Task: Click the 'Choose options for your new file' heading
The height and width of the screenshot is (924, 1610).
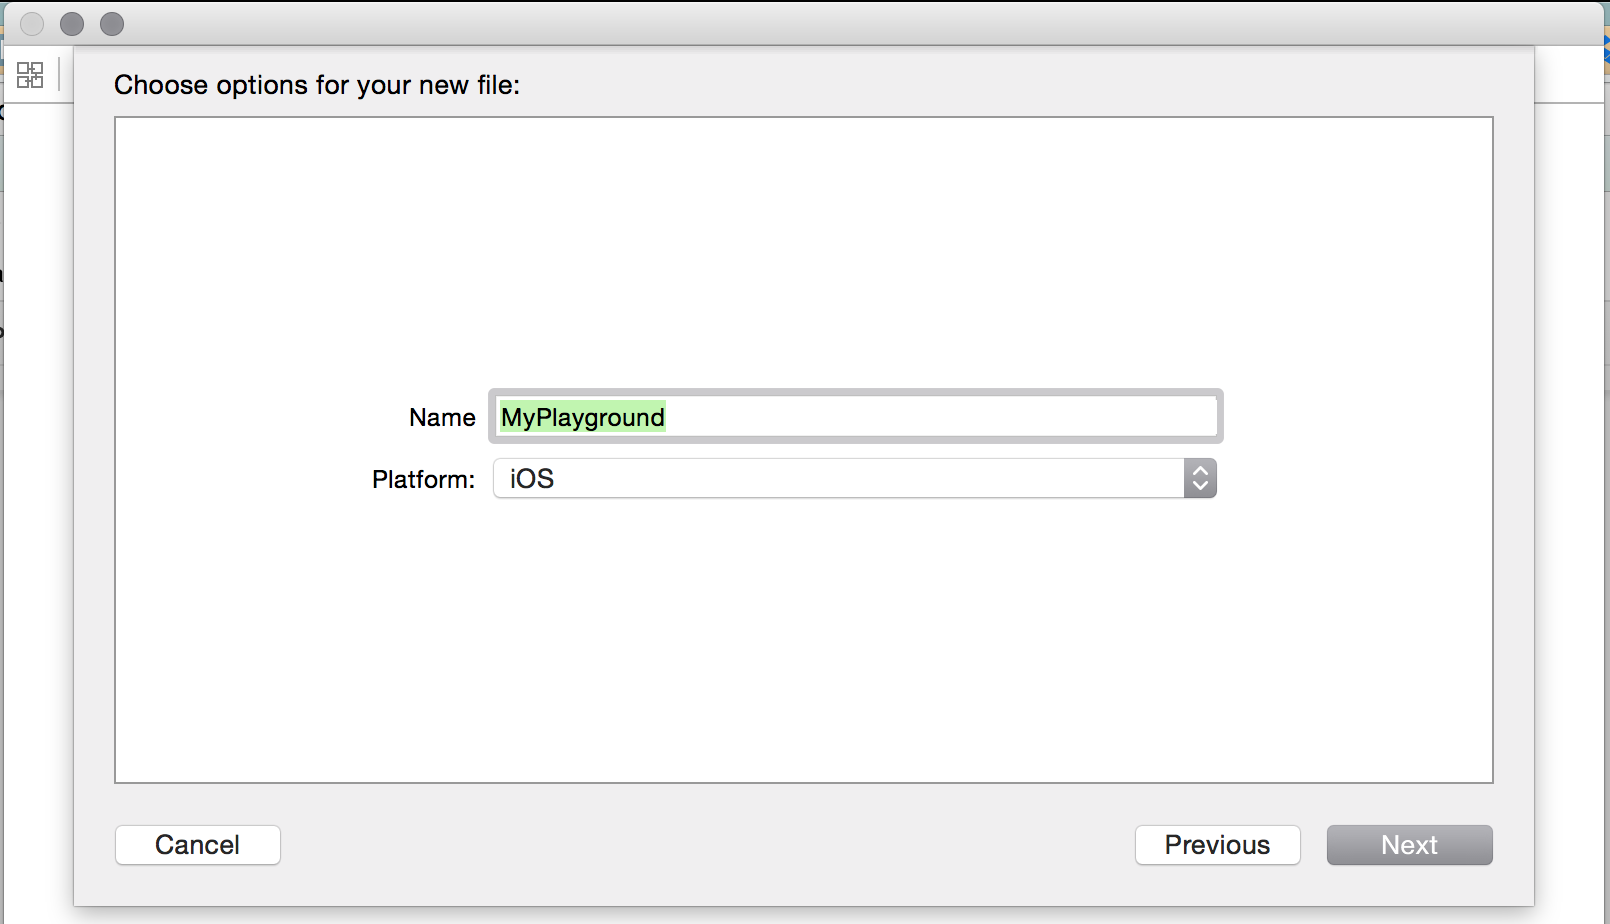Action: (317, 85)
